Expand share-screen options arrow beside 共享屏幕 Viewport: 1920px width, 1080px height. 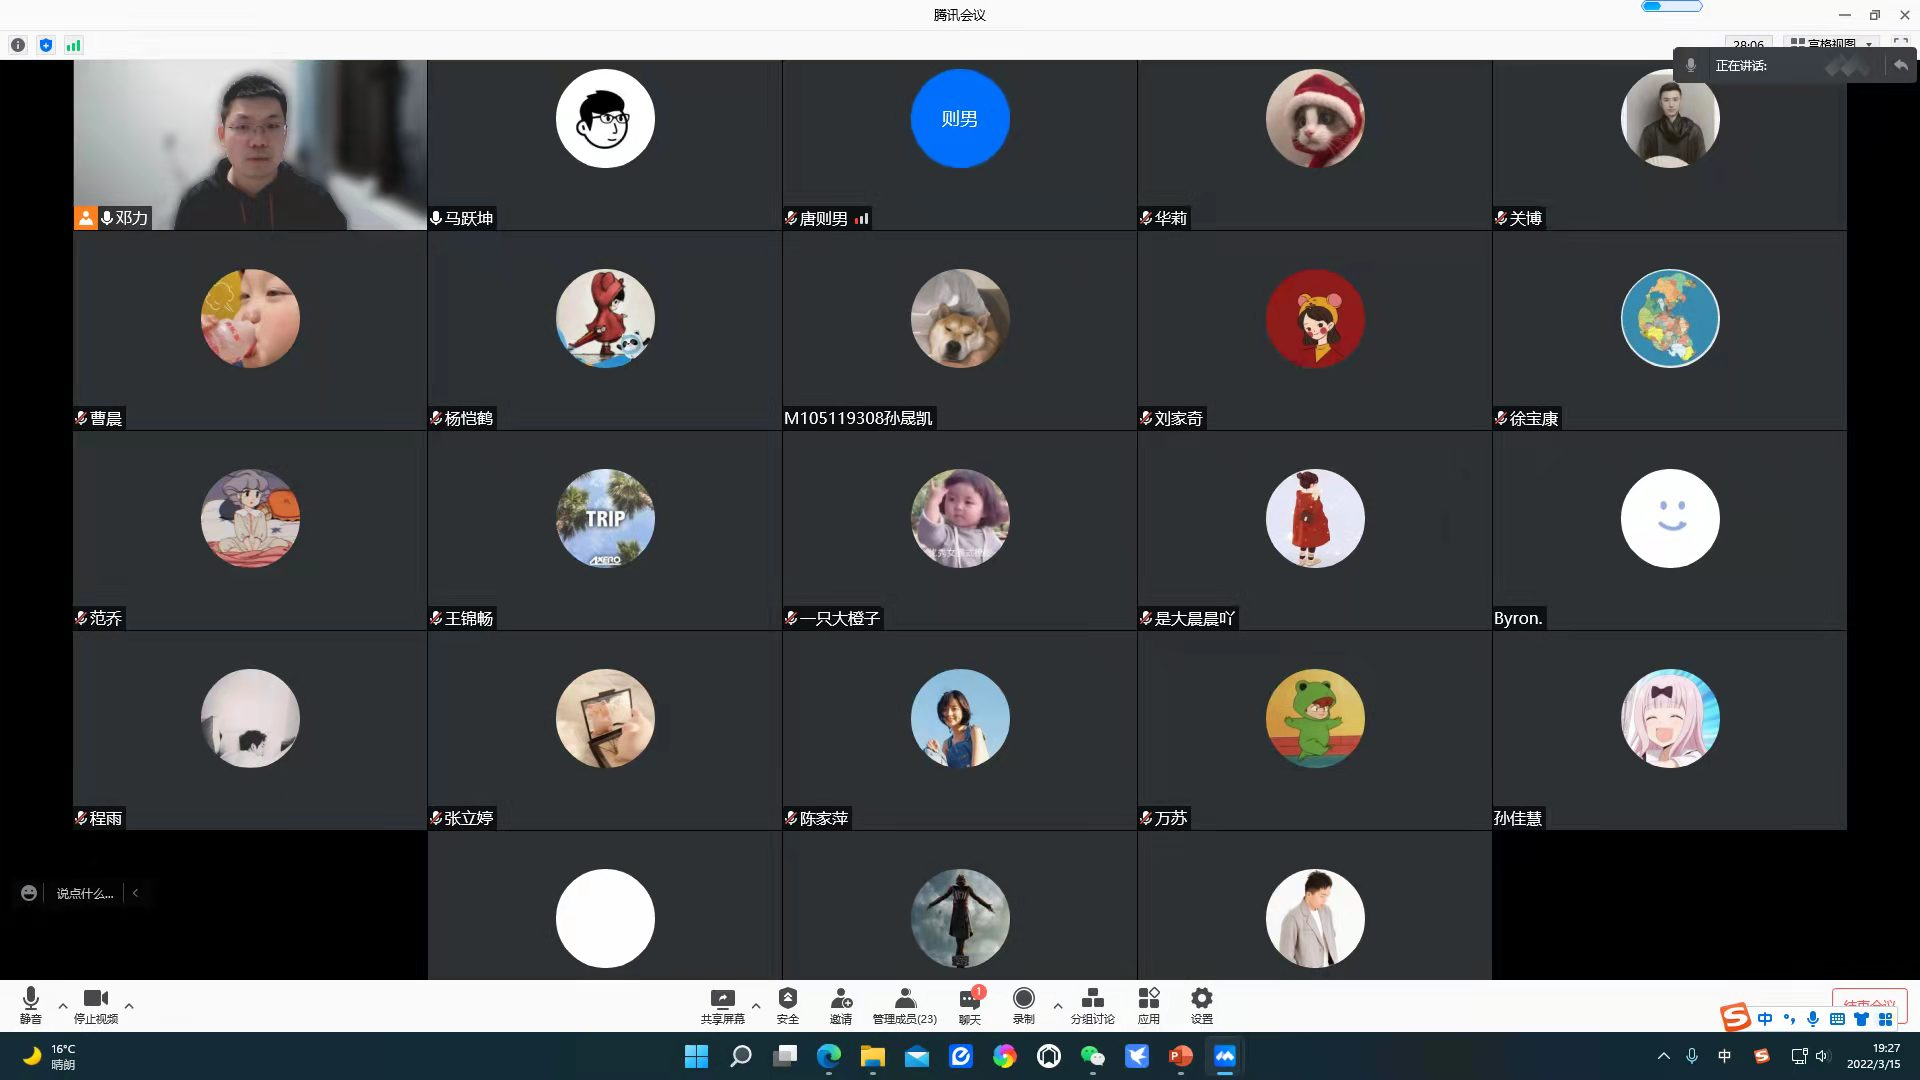point(756,1006)
